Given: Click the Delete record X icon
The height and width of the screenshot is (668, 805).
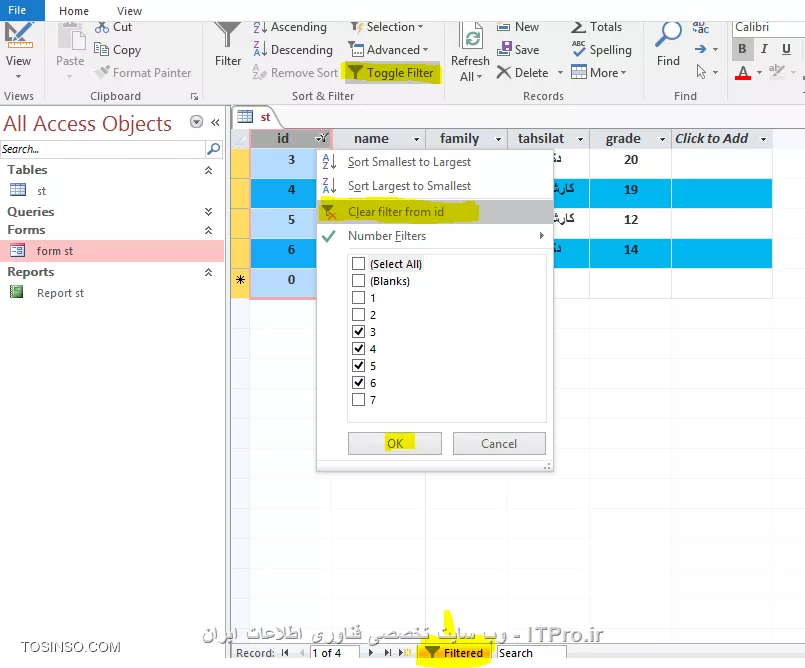Looking at the screenshot, I should click(x=504, y=72).
